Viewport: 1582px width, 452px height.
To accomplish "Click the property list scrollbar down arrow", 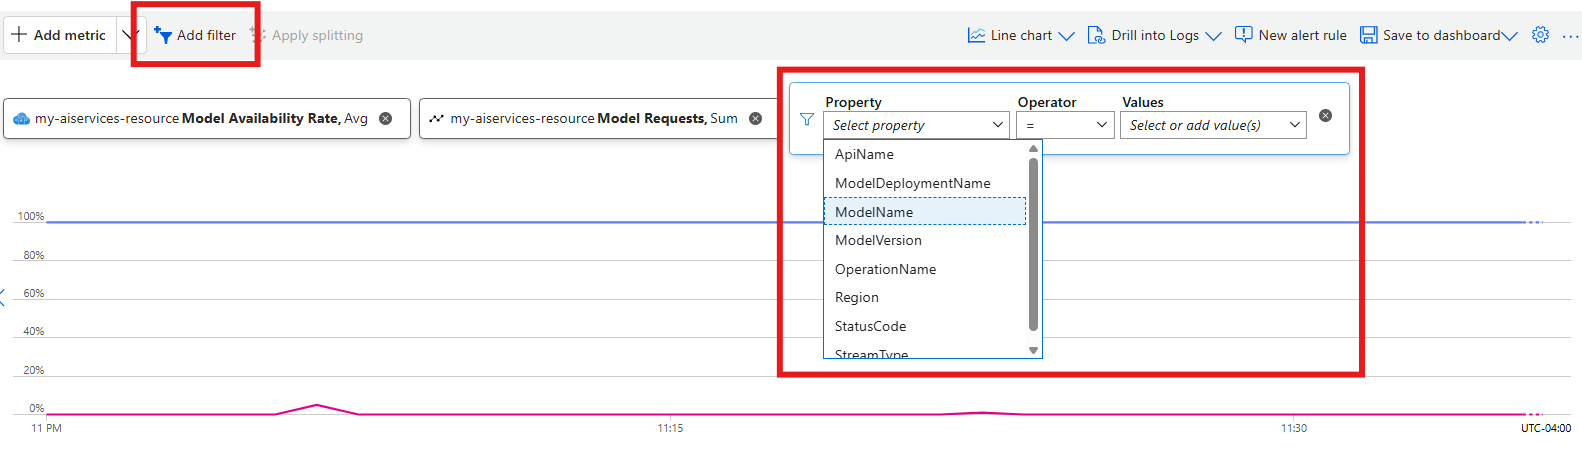I will [x=1033, y=350].
